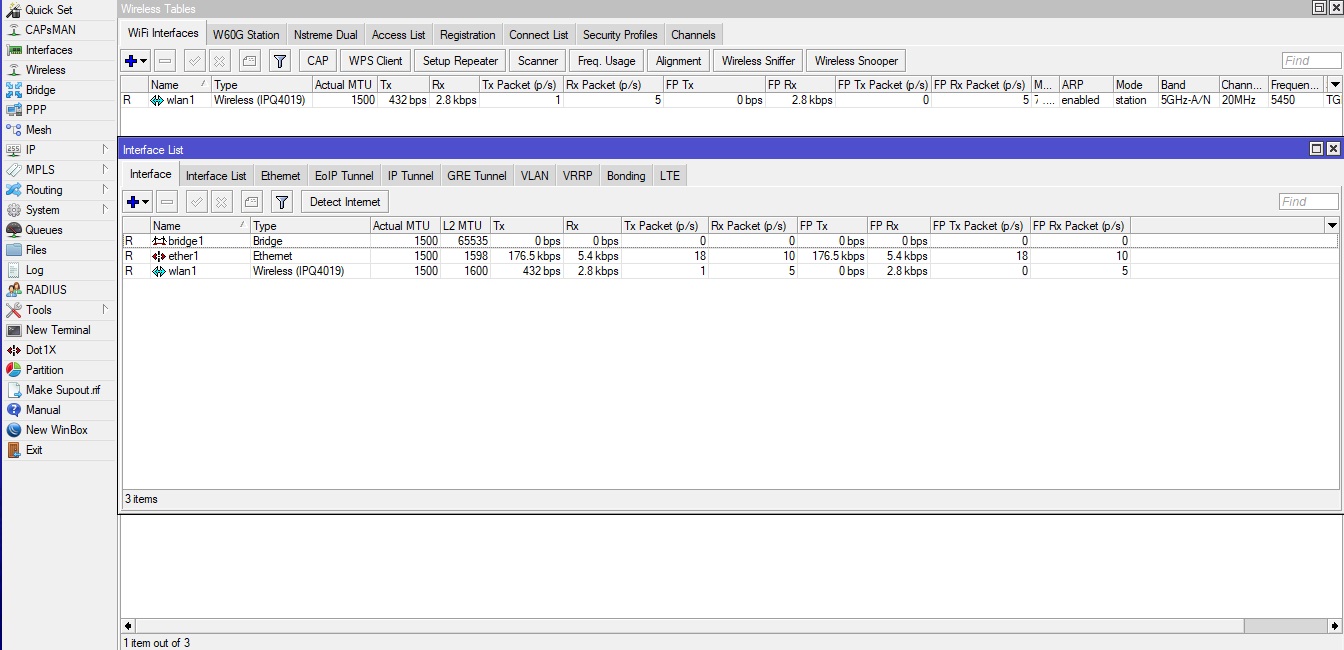
Task: Click the Find field in Interface List
Action: tap(1307, 201)
